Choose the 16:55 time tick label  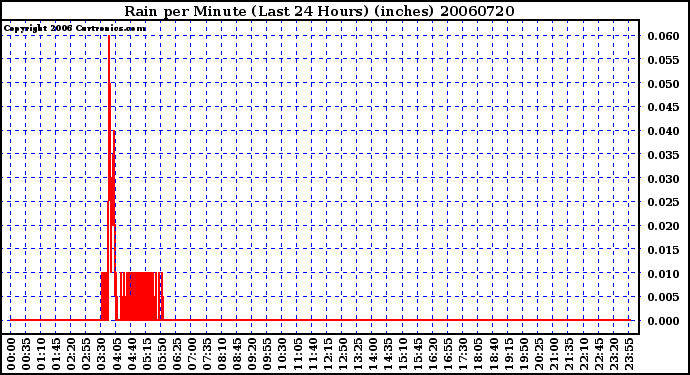[x=448, y=354]
